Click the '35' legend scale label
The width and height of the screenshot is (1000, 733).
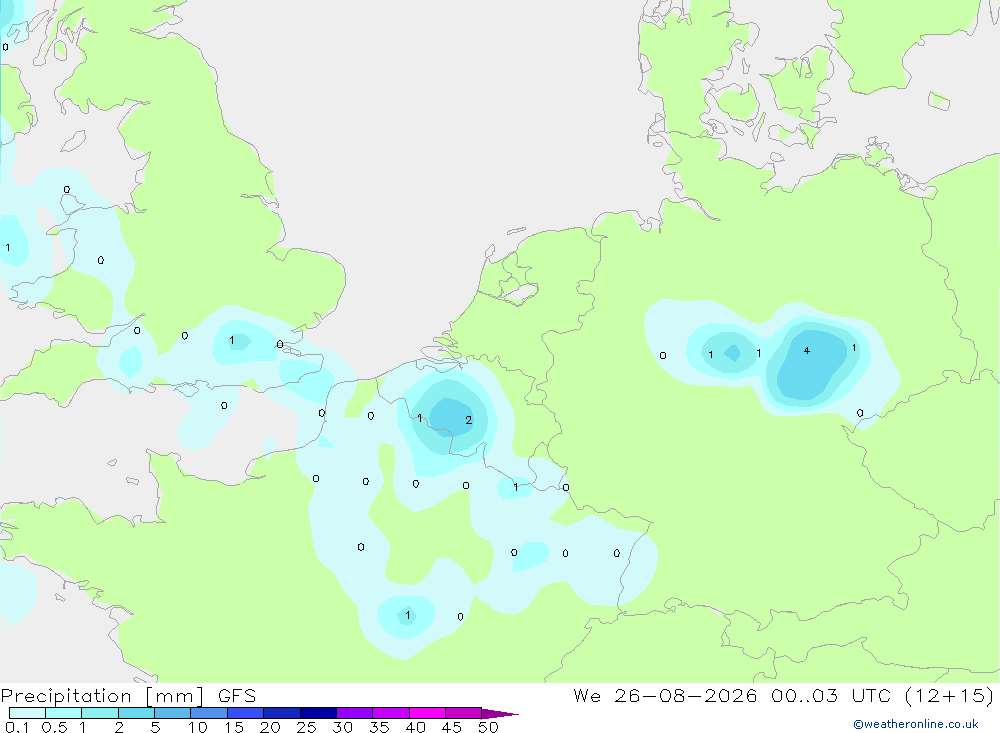click(x=379, y=727)
